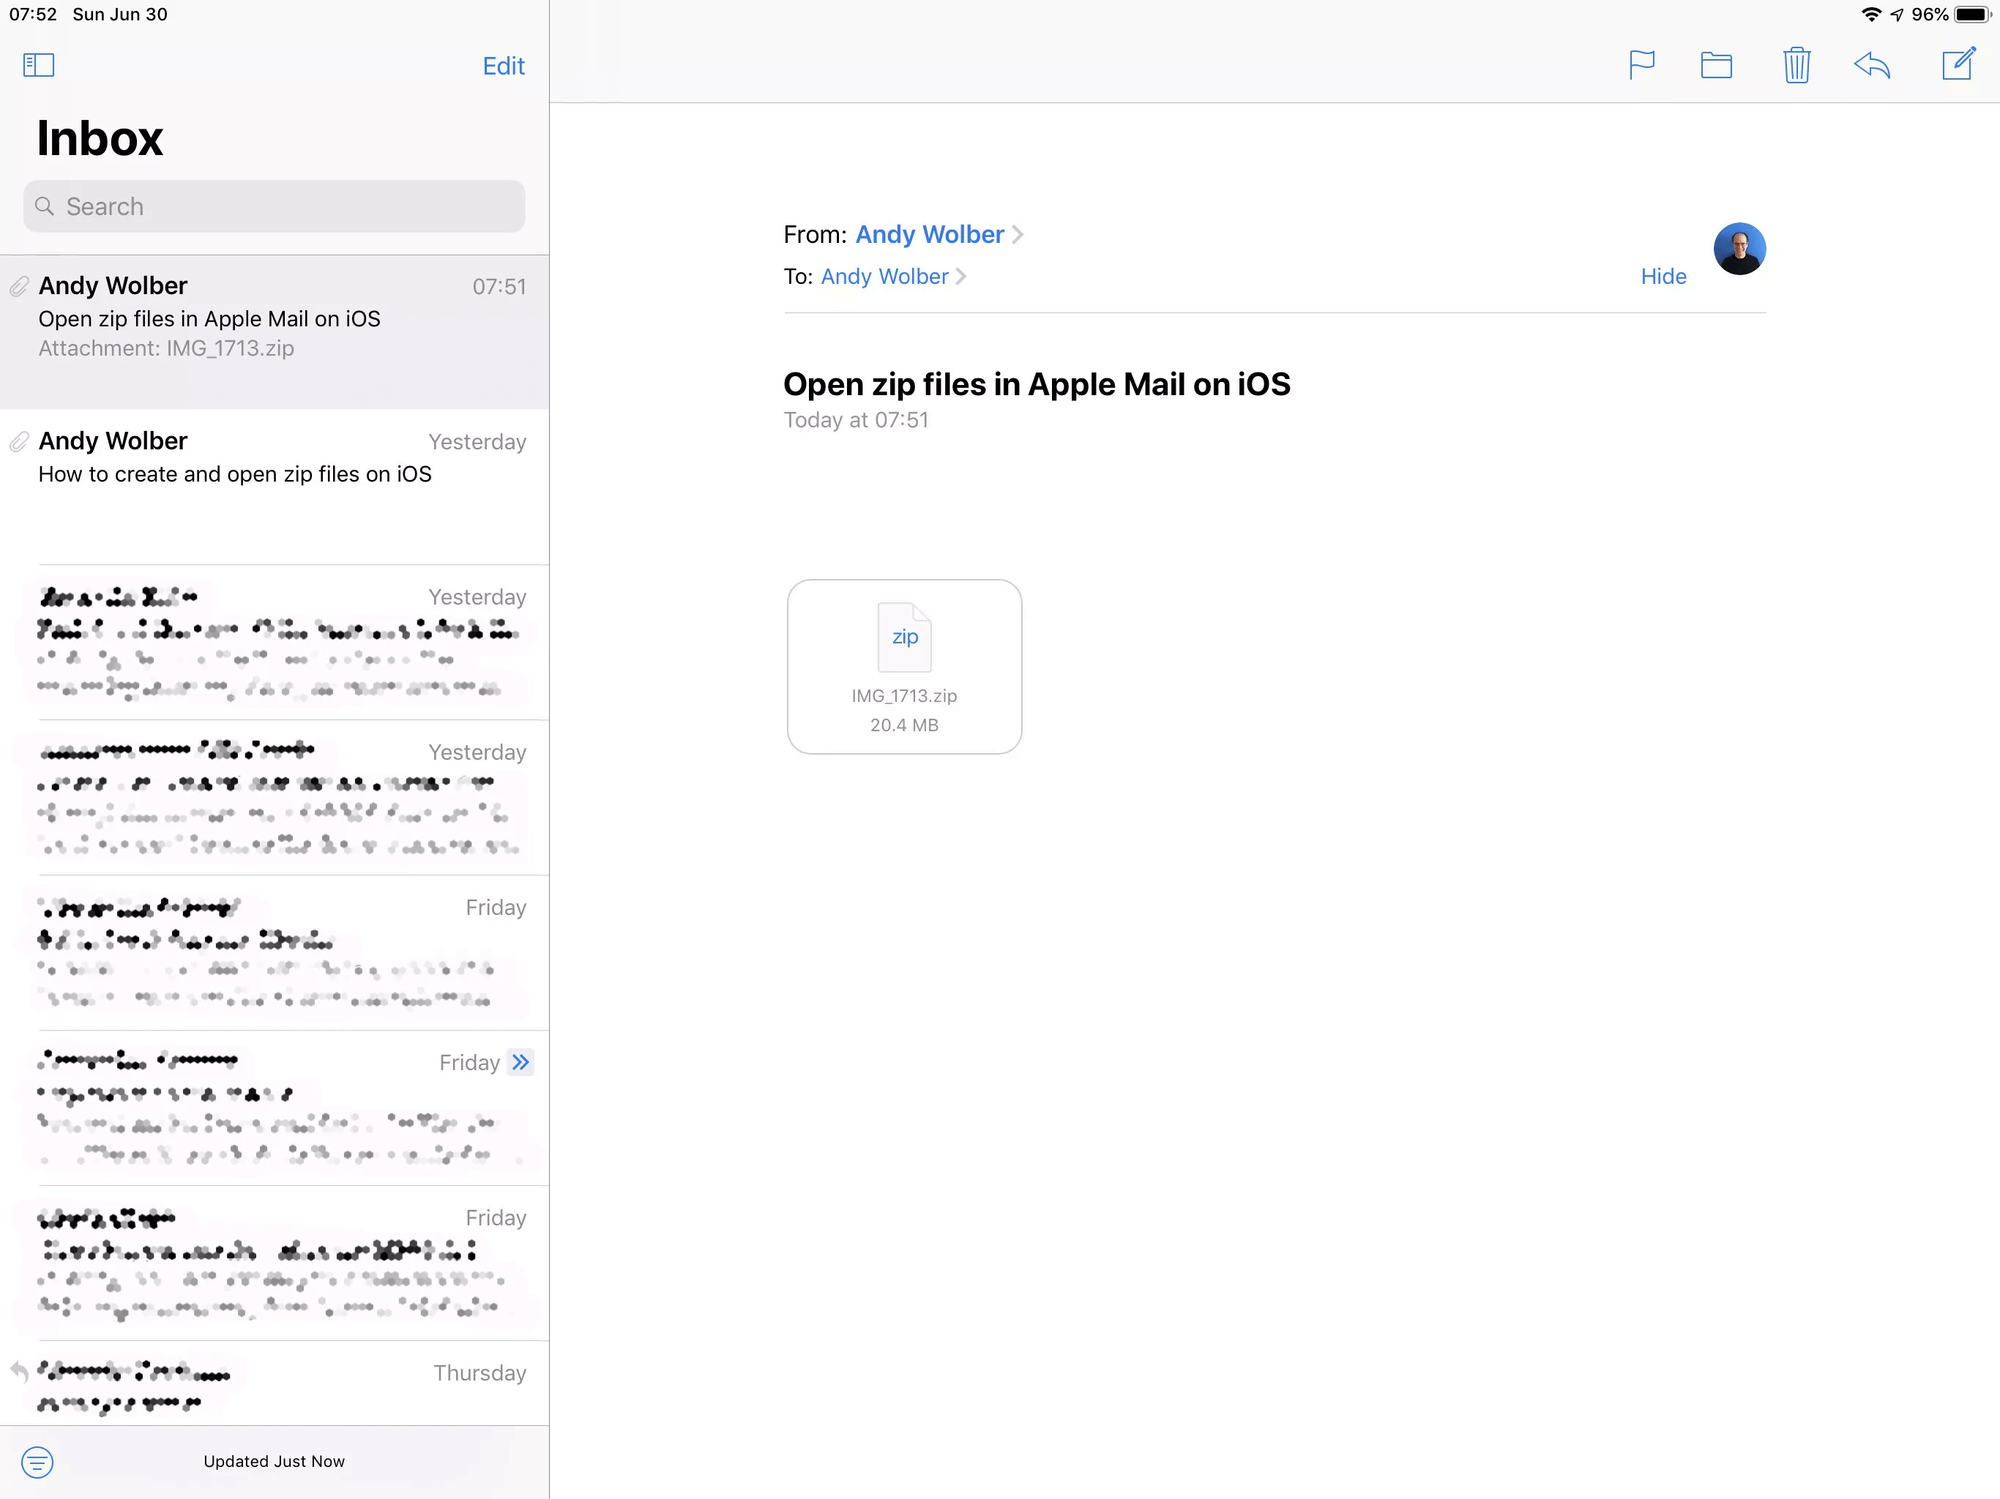Compose a new message

pos(1958,63)
